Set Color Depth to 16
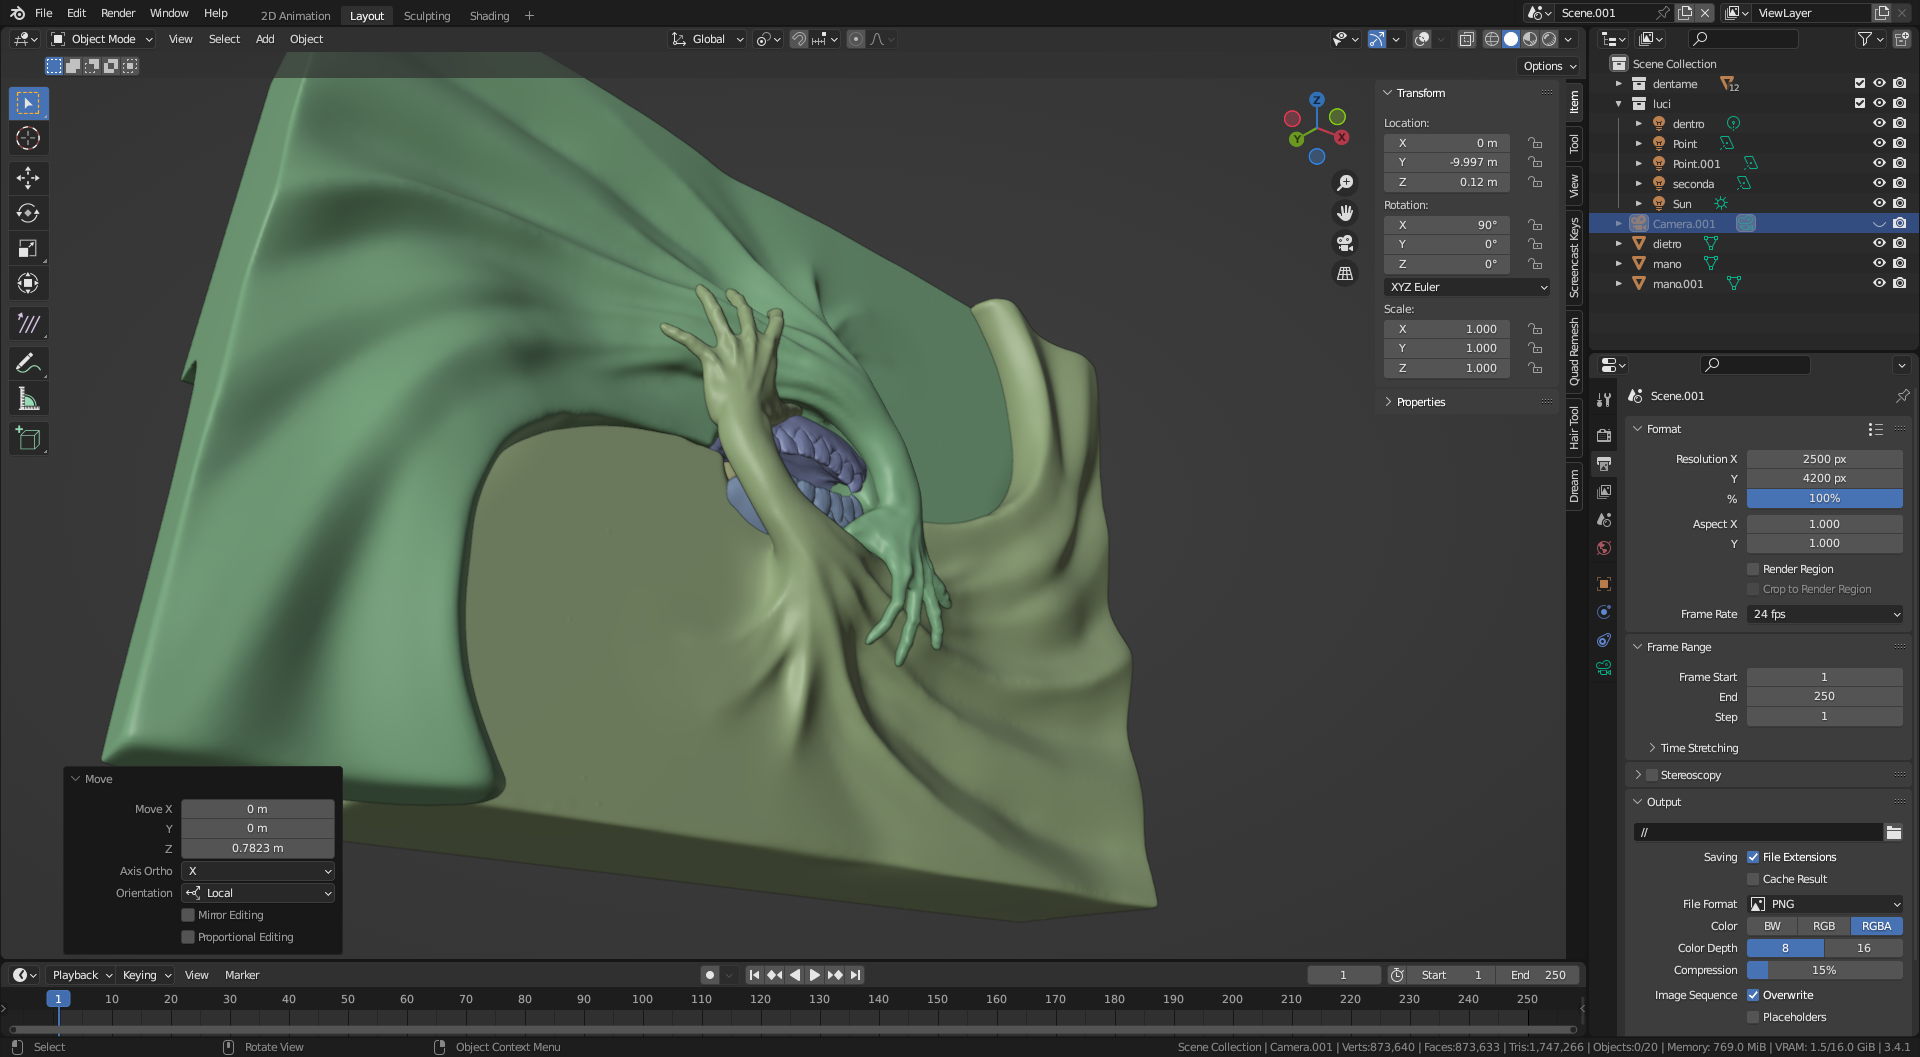Viewport: 1920px width, 1057px height. [1864, 948]
